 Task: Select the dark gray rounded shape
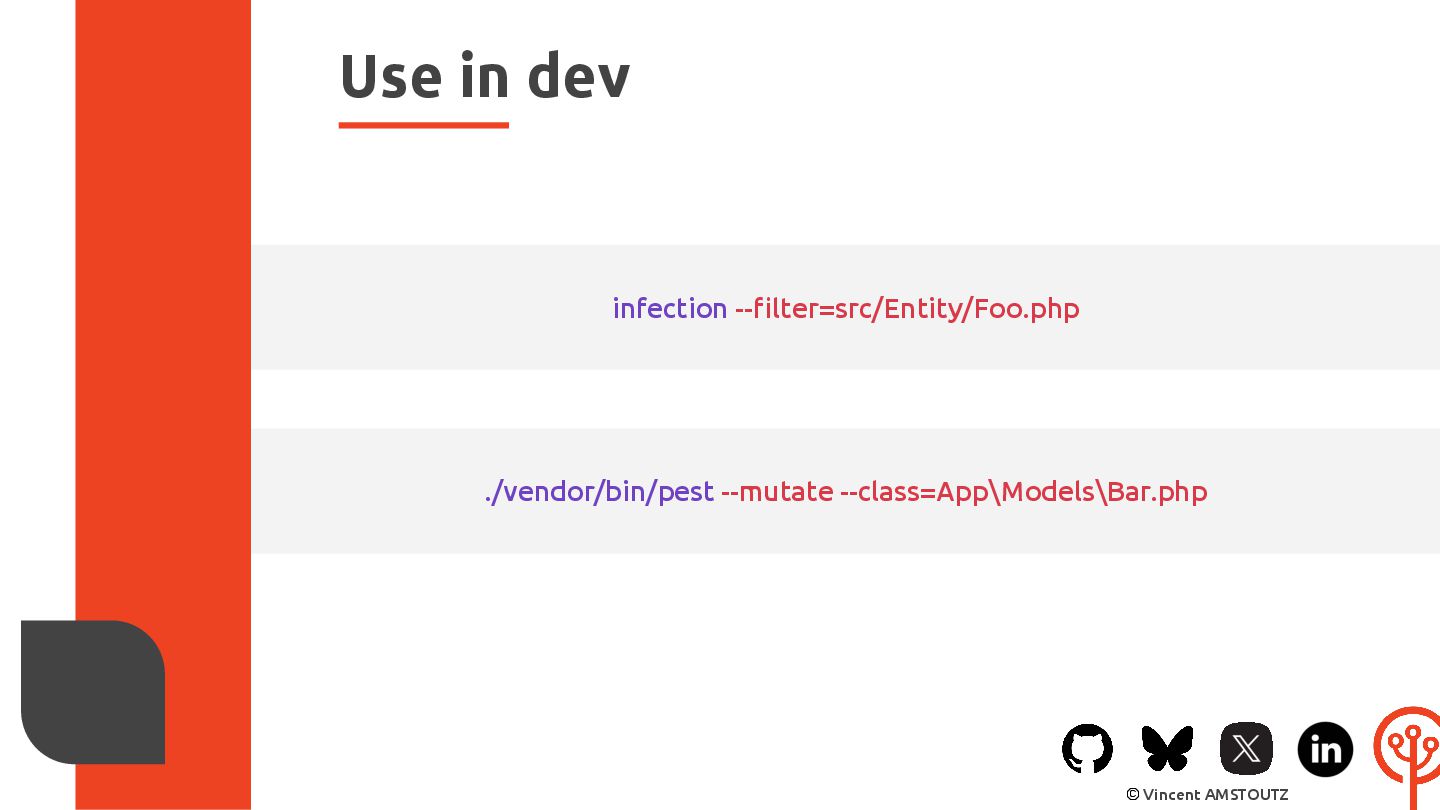(x=93, y=692)
